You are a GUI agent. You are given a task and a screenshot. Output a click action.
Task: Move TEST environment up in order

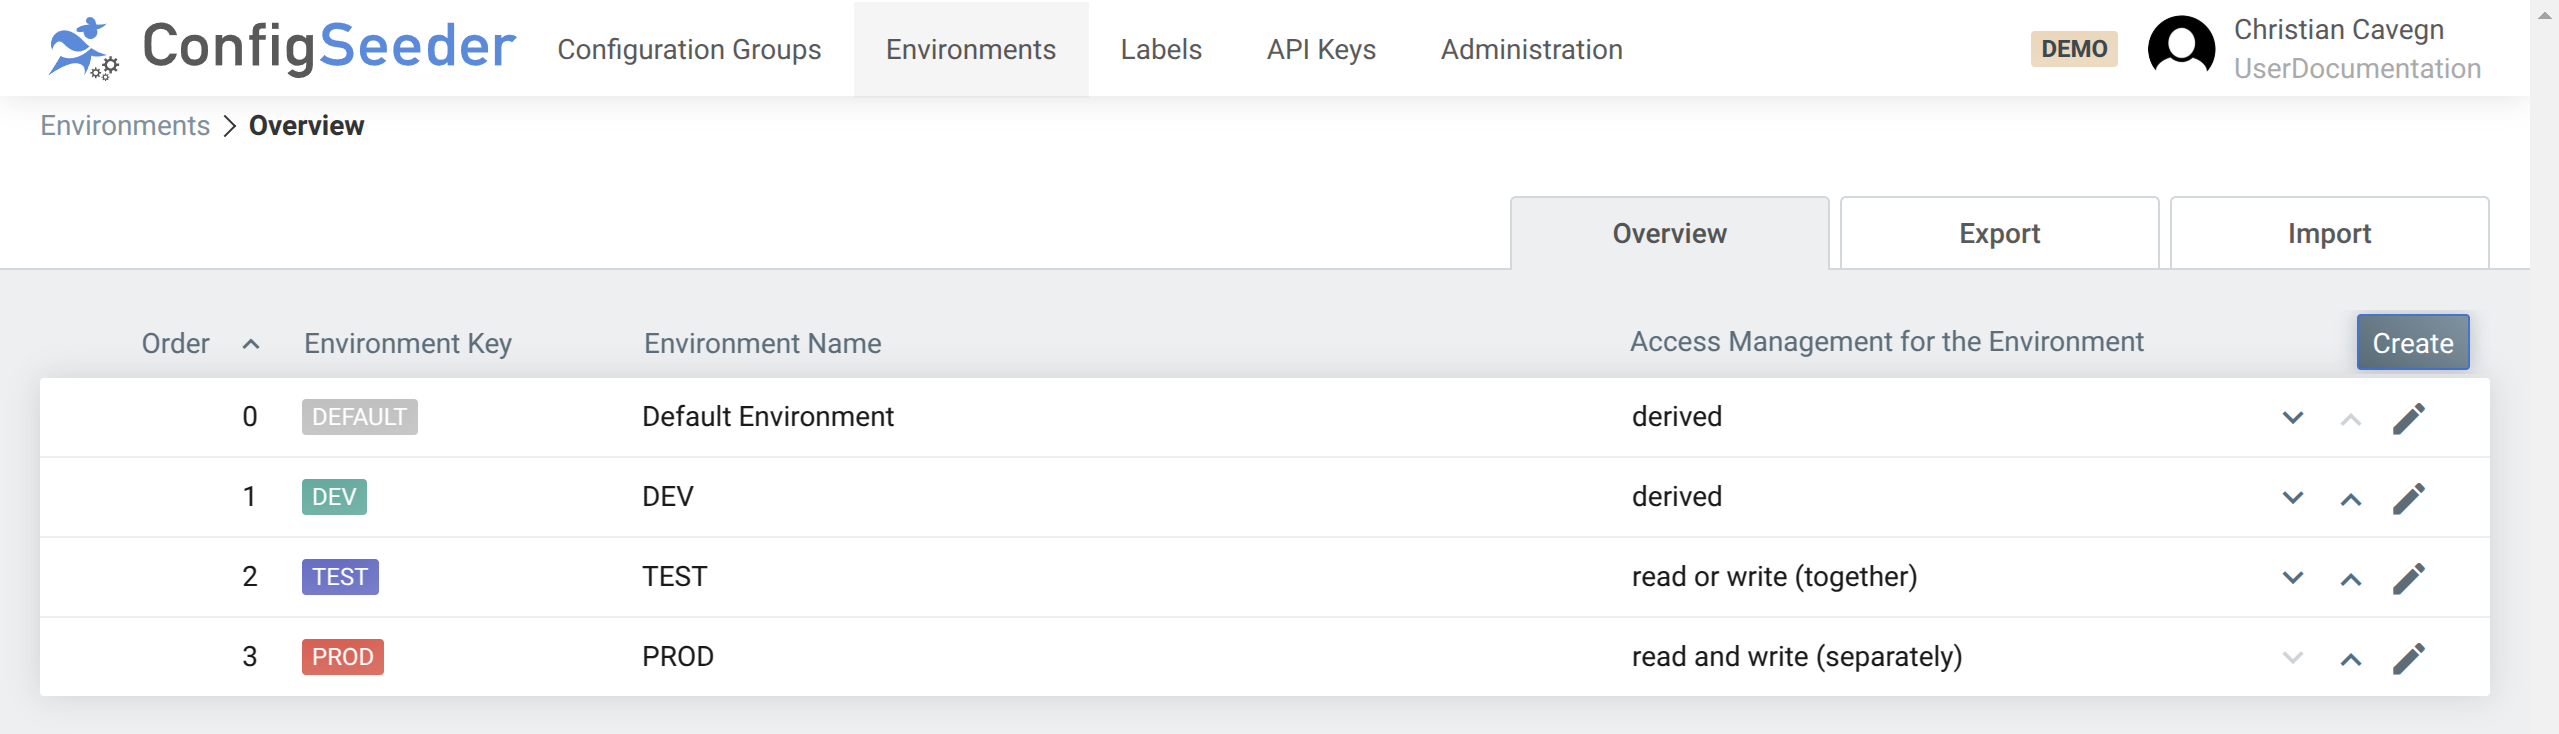click(x=2350, y=579)
